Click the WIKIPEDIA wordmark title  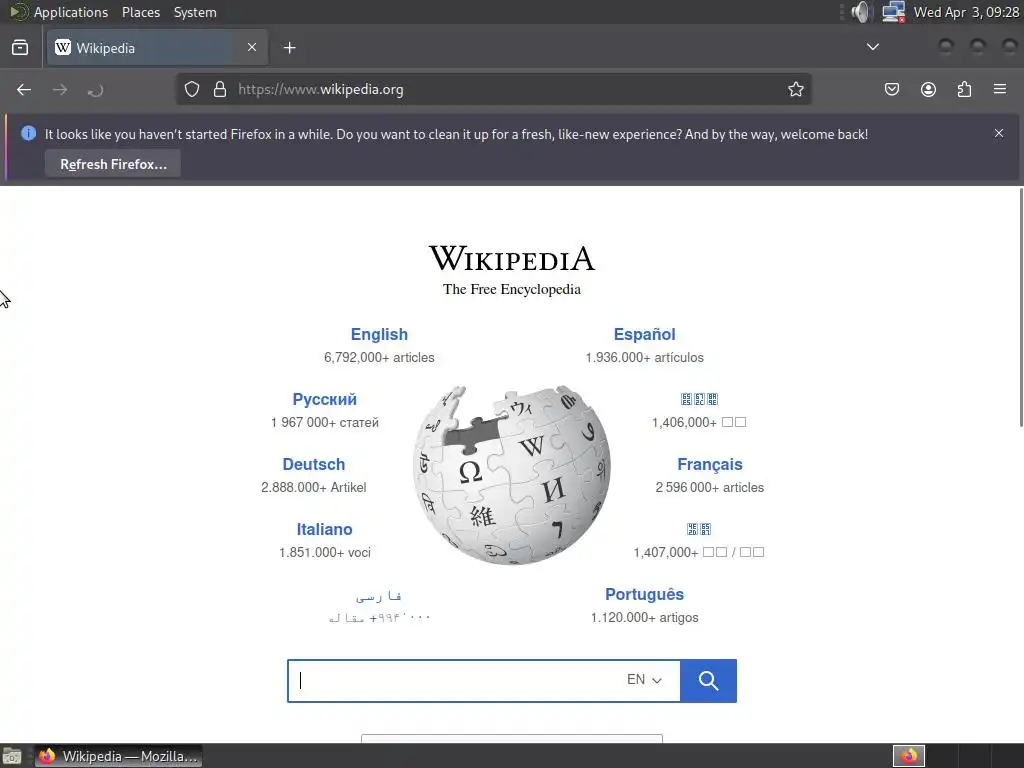click(x=512, y=258)
